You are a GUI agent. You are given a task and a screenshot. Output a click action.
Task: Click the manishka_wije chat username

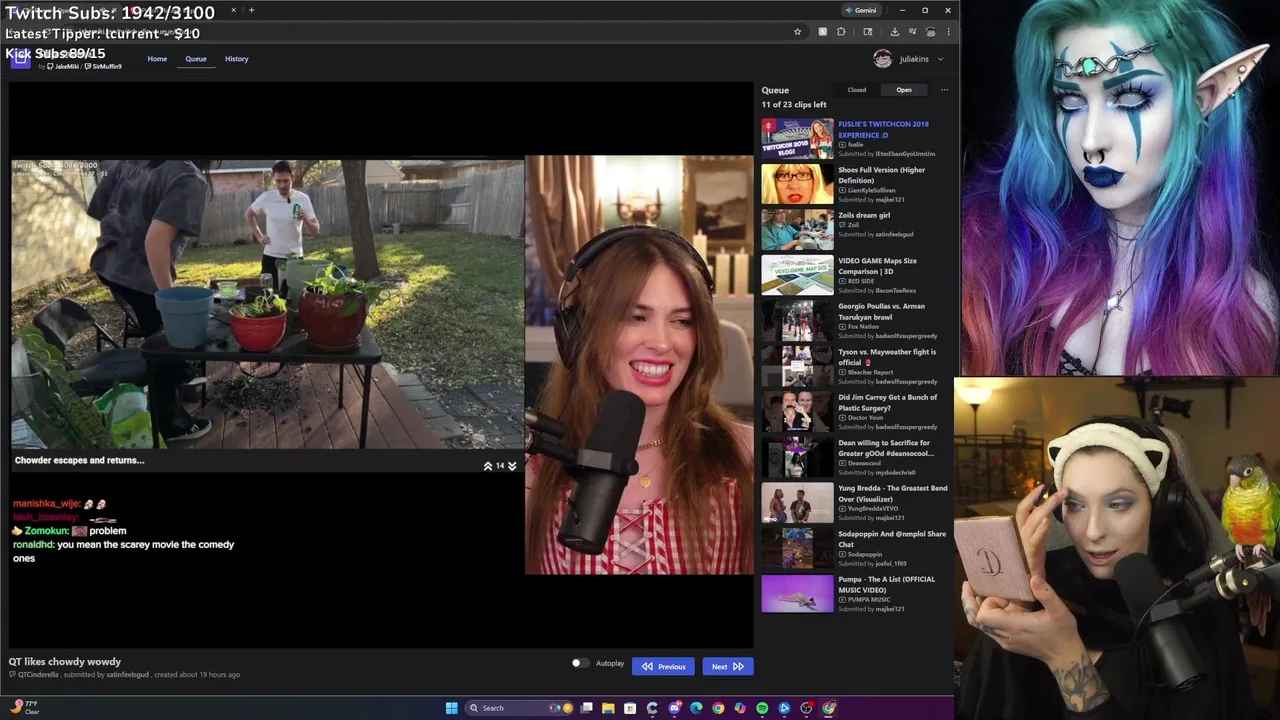47,504
